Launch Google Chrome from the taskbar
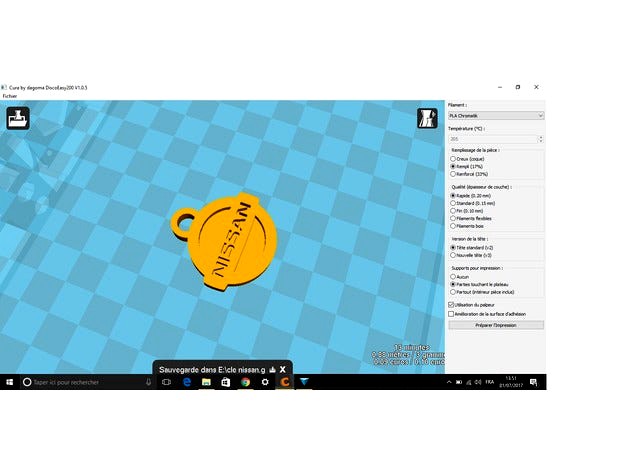Image resolution: width=628 pixels, height=472 pixels. click(x=245, y=382)
